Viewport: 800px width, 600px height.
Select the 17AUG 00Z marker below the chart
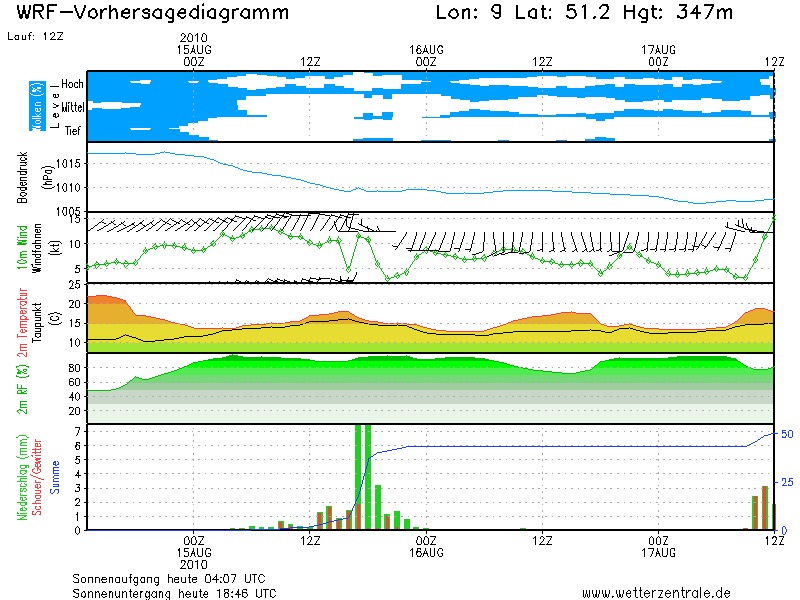pos(658,546)
